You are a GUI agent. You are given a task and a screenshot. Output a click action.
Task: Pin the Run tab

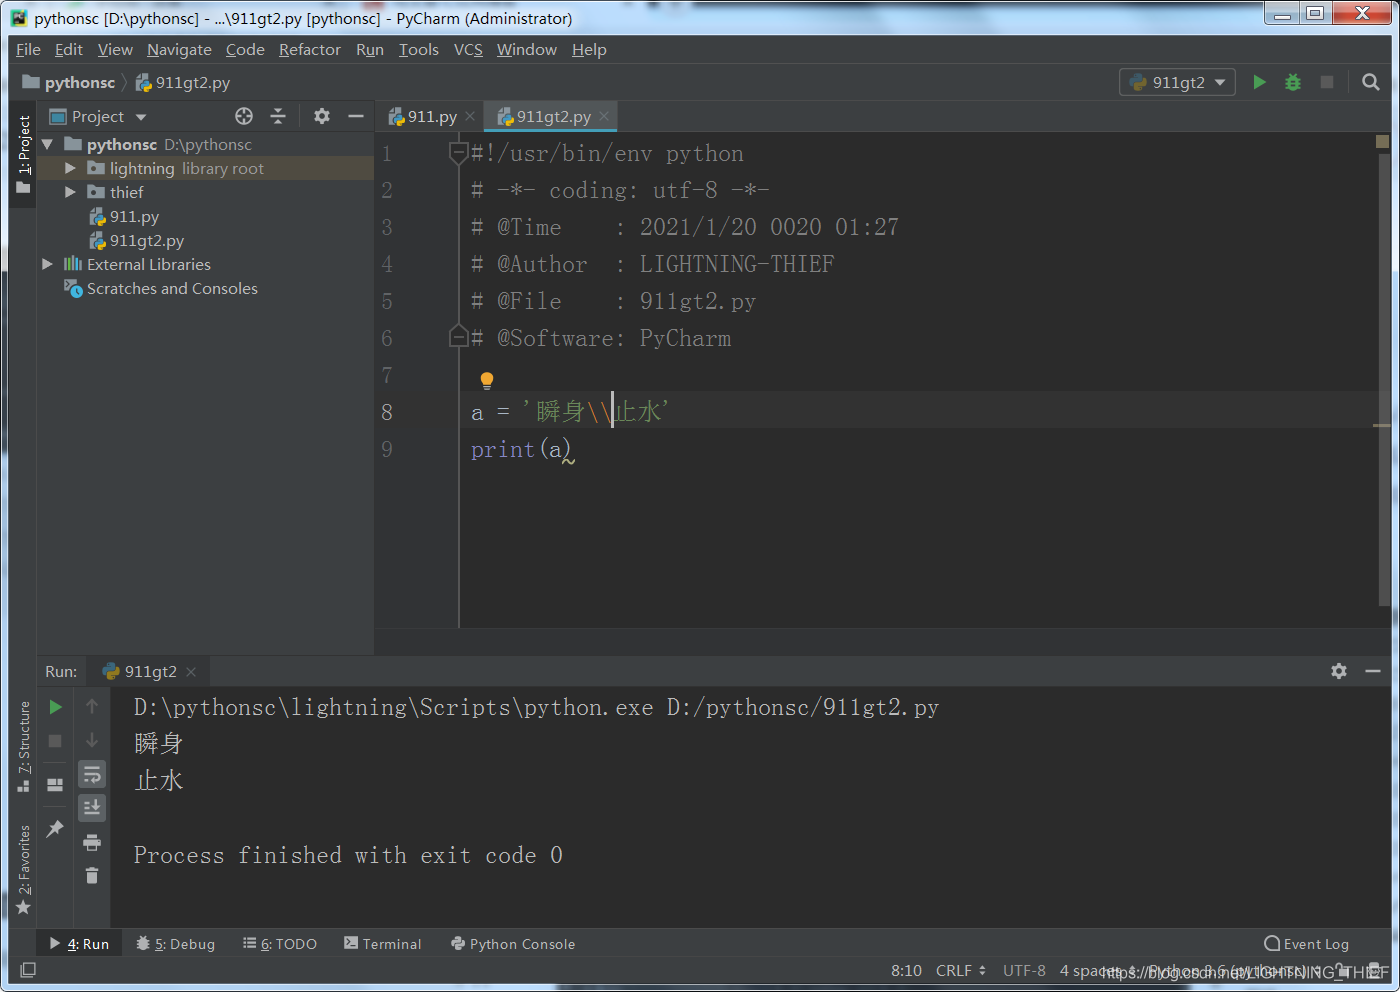click(56, 828)
